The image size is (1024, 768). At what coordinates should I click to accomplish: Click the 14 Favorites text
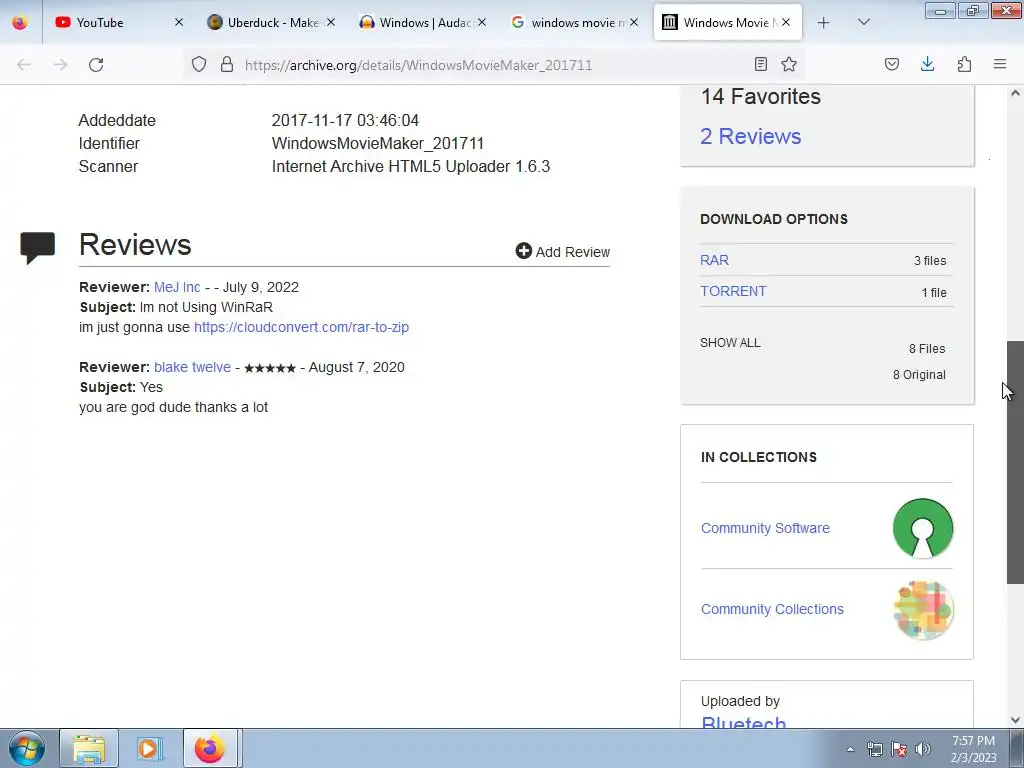(760, 96)
